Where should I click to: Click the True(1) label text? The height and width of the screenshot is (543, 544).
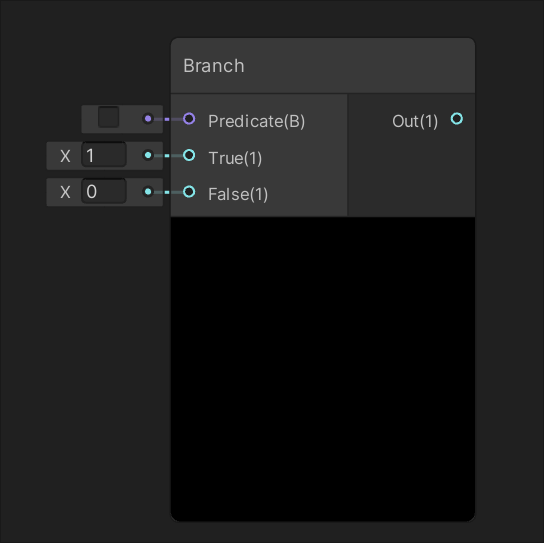click(x=235, y=158)
